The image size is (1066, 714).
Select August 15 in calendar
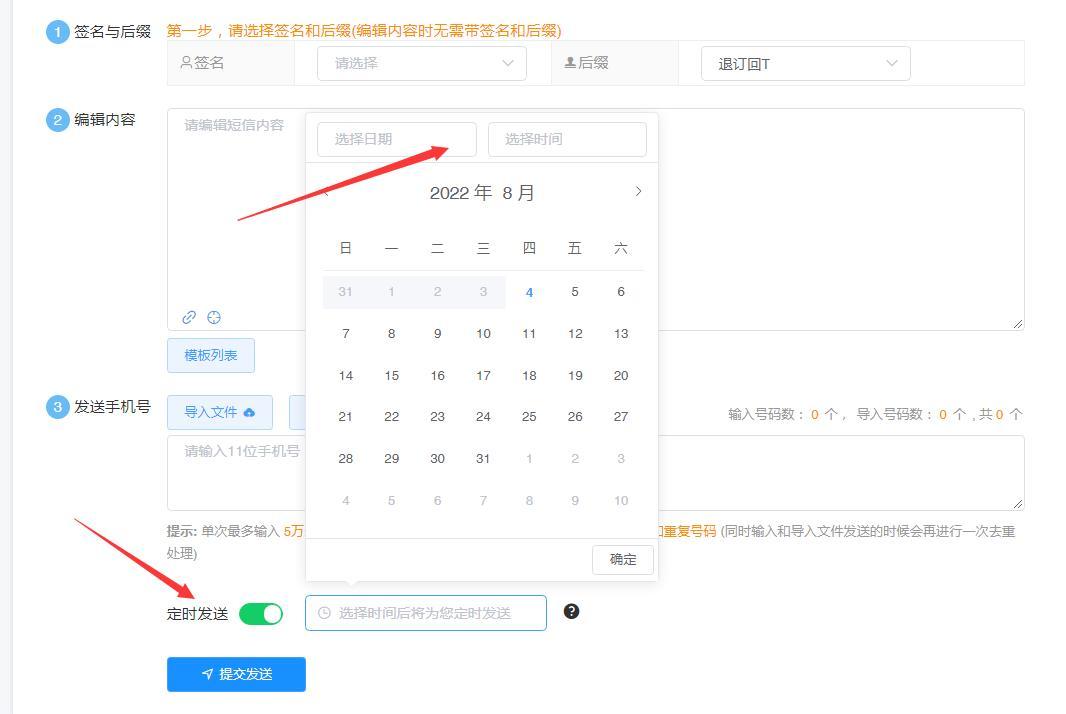coord(392,375)
